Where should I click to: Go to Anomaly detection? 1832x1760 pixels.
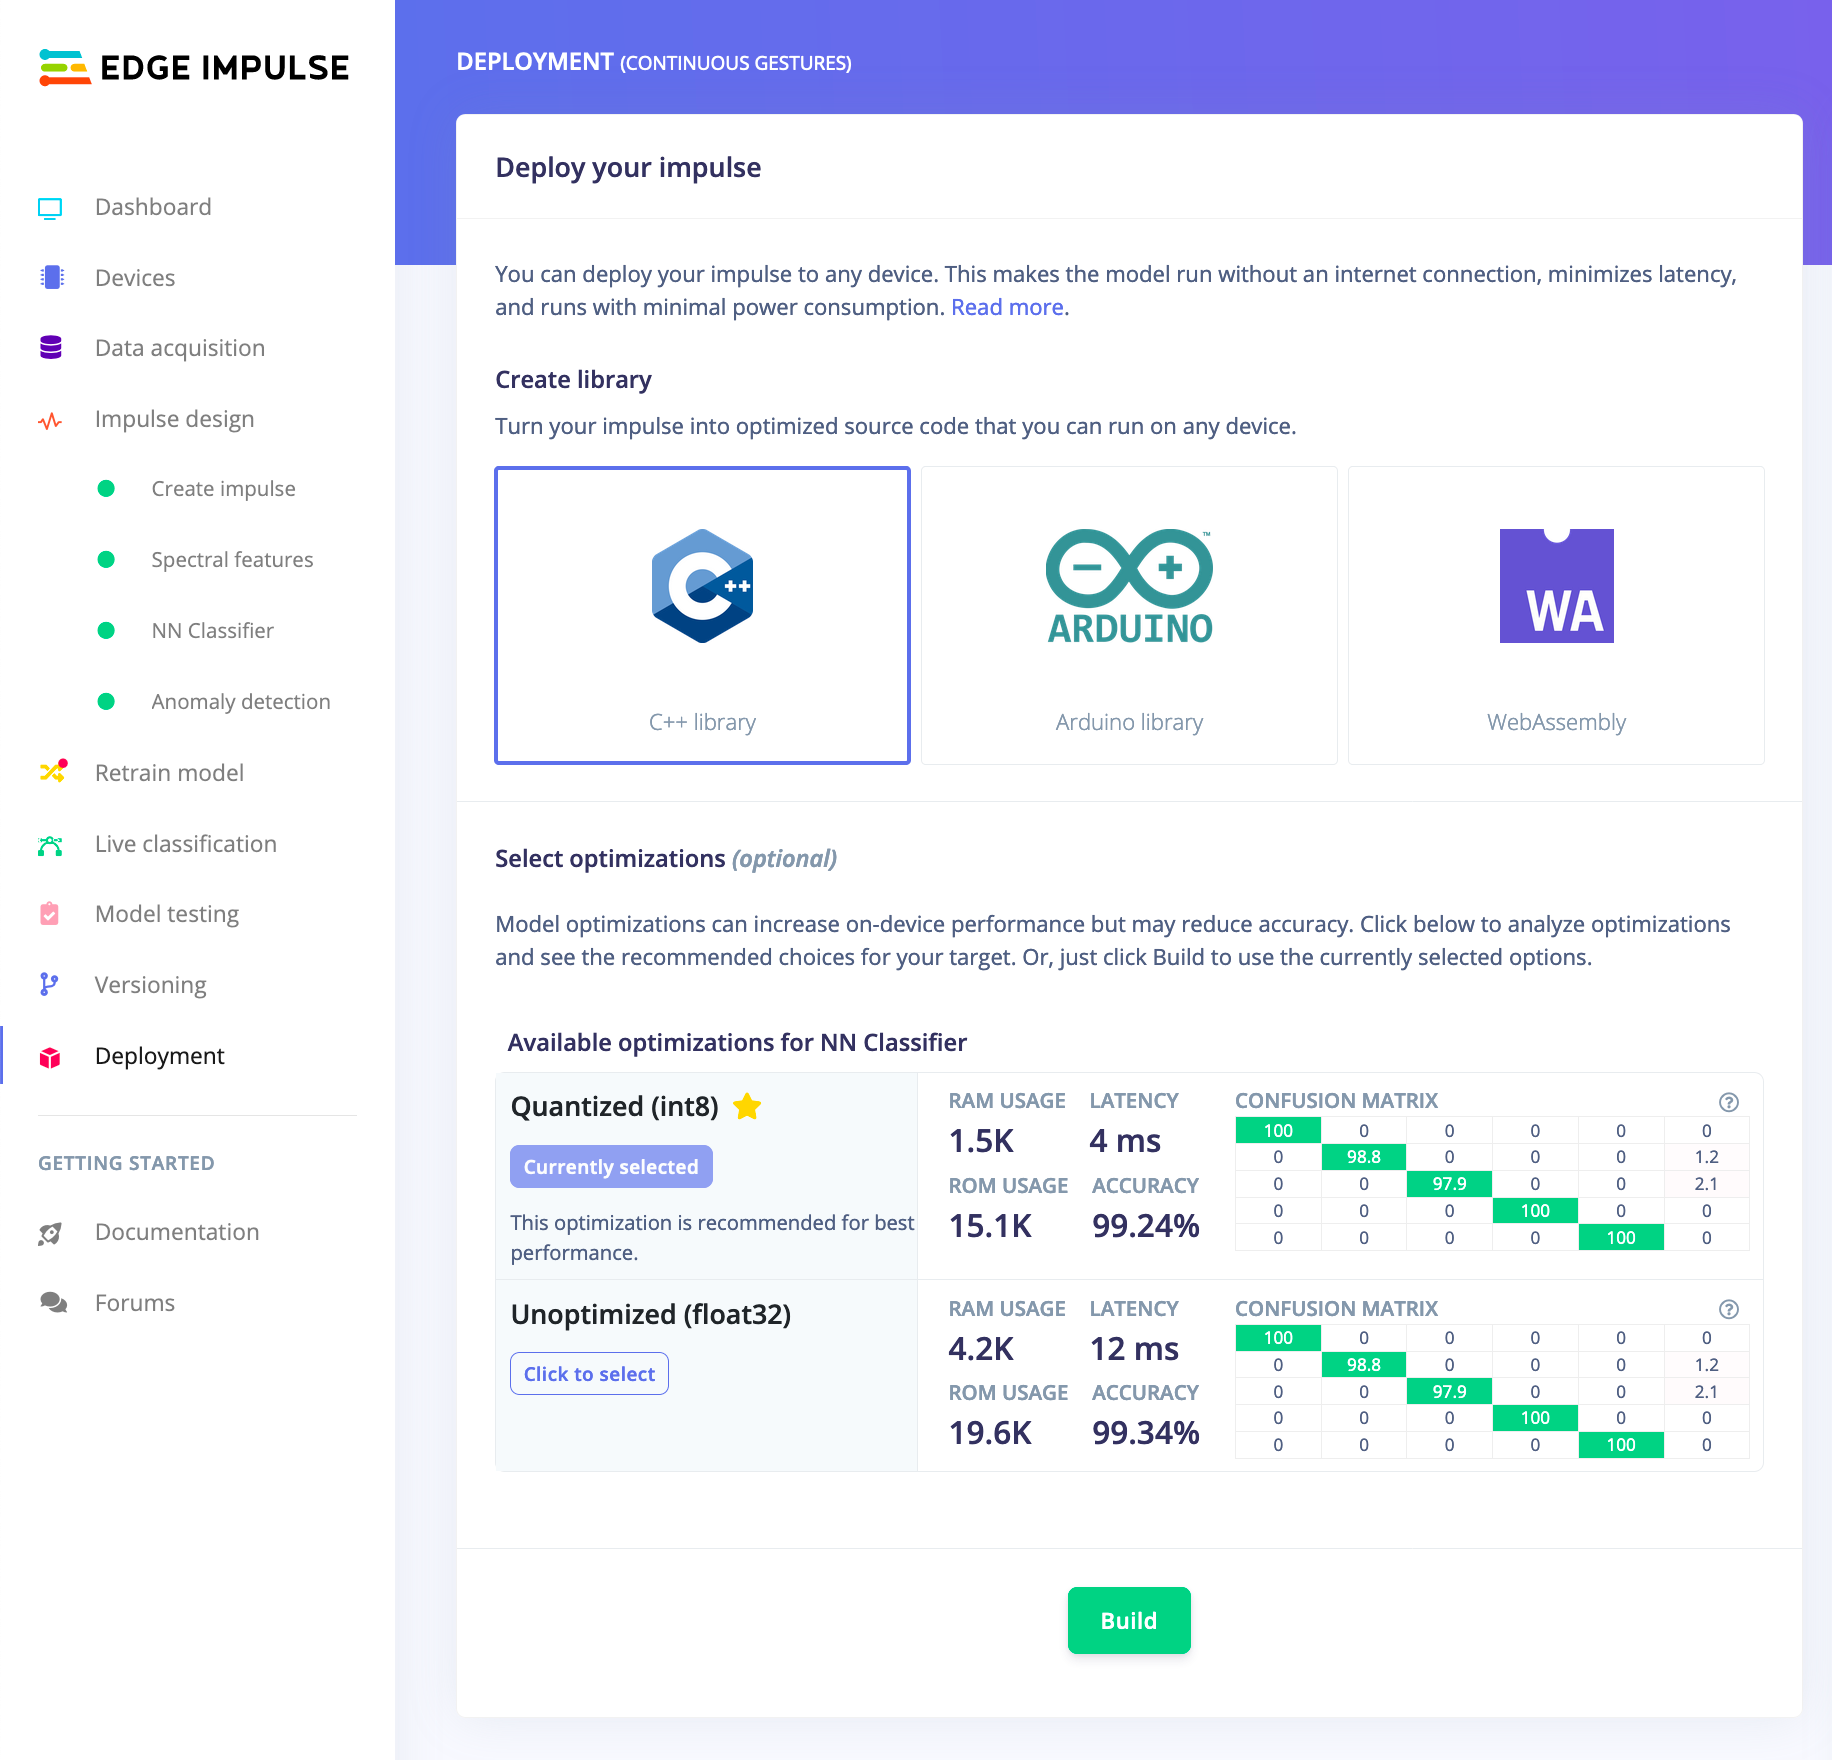(x=241, y=702)
